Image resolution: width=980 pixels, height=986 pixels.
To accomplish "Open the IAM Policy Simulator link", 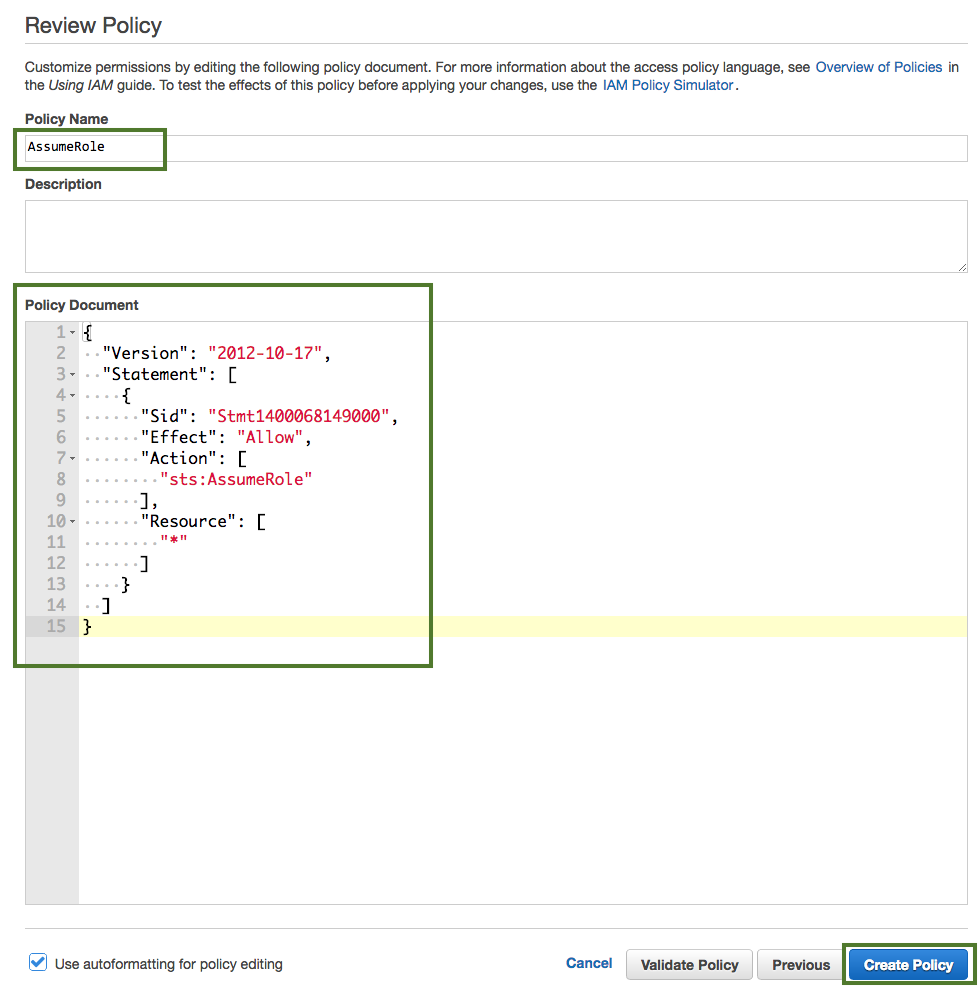I will tap(668, 86).
